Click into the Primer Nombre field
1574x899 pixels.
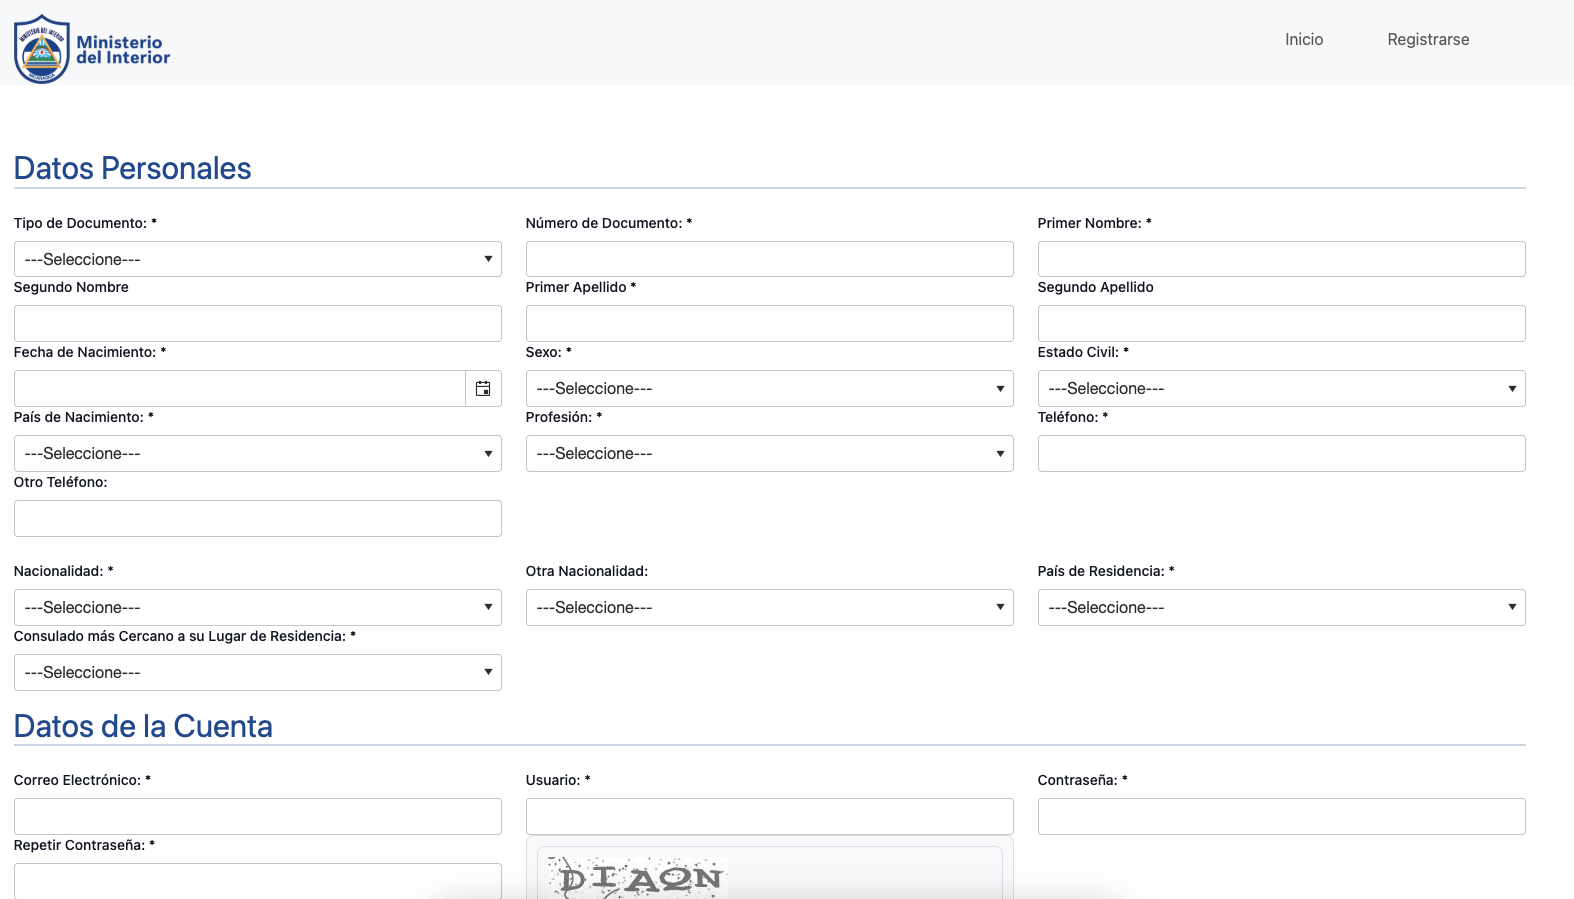pyautogui.click(x=1282, y=259)
